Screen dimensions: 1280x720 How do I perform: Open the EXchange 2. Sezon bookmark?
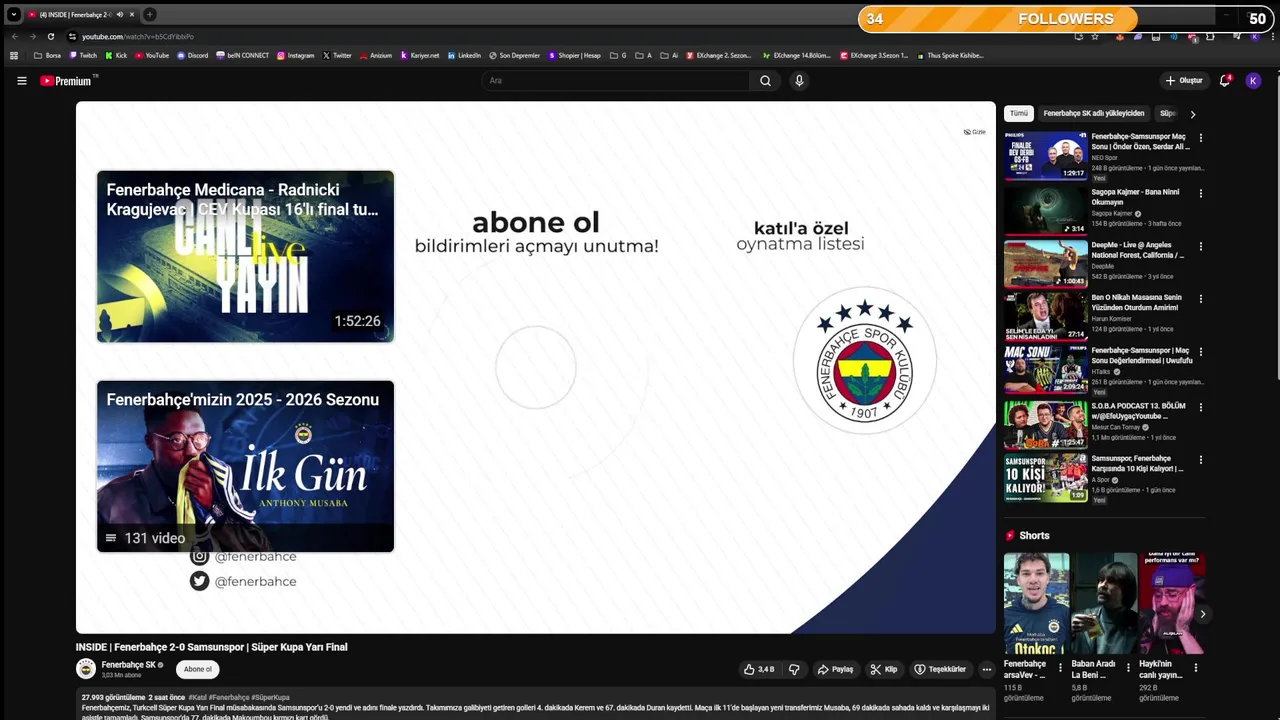[x=719, y=56]
